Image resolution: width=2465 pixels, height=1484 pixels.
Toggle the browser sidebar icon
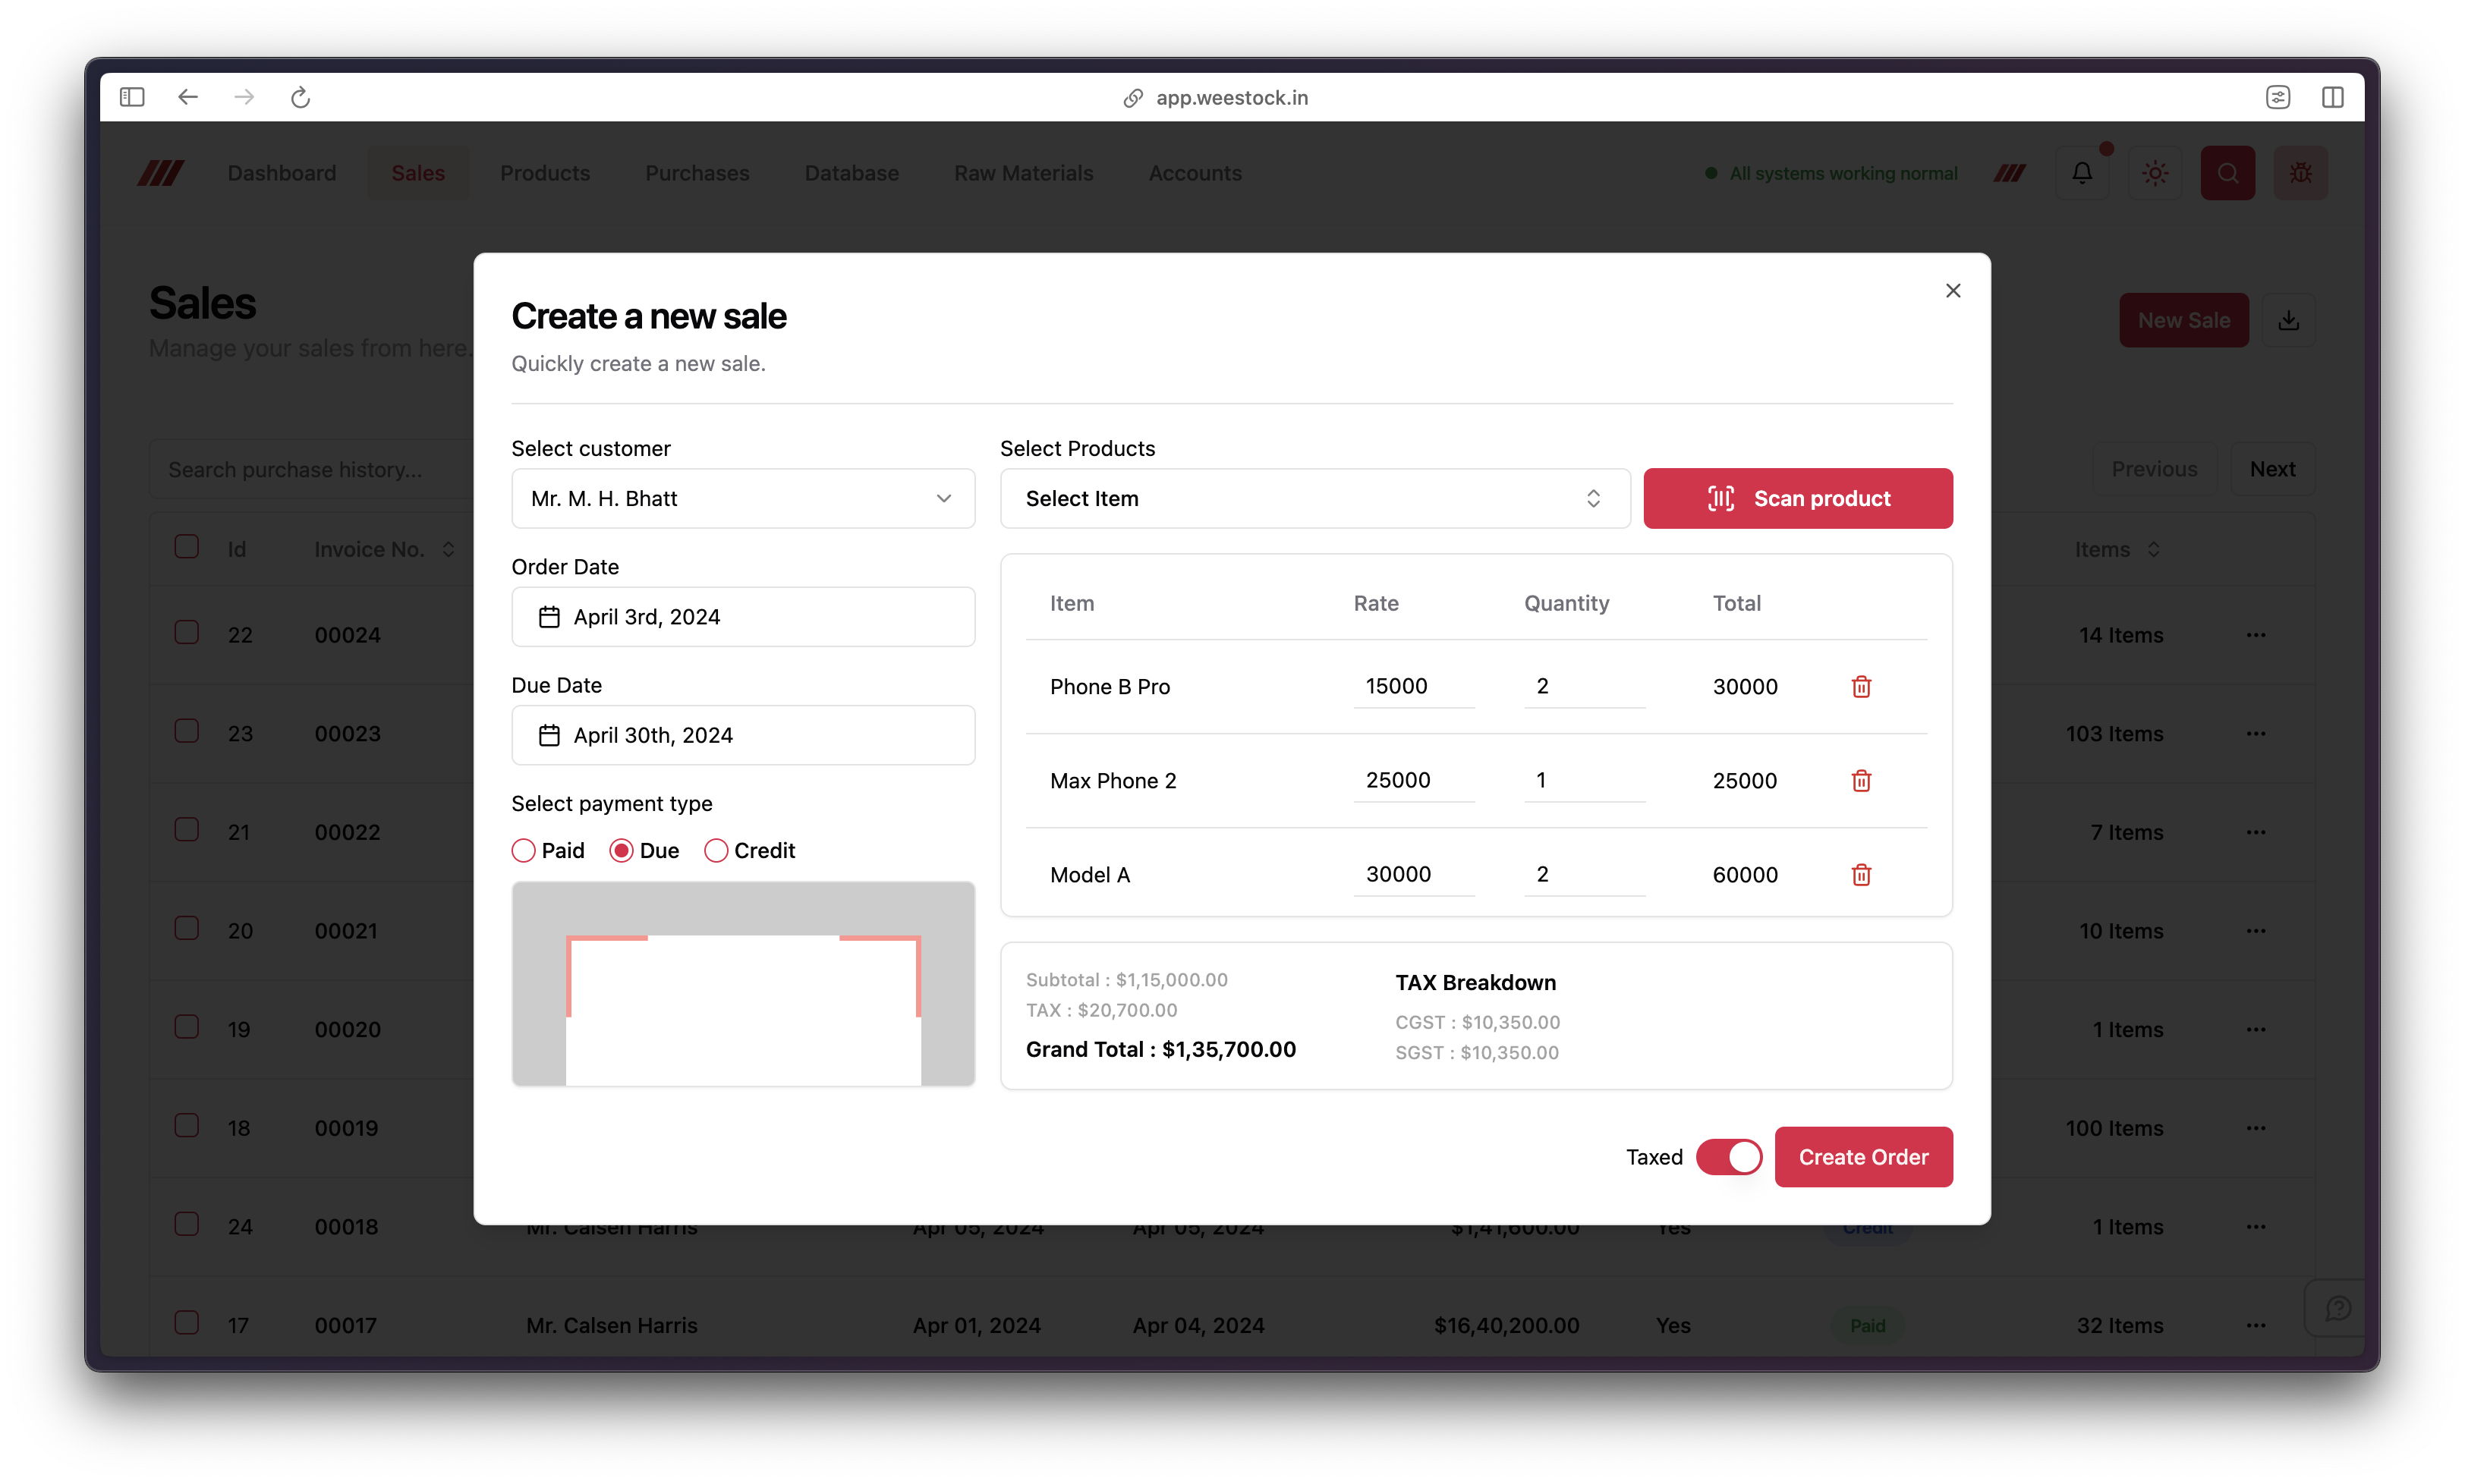click(x=132, y=97)
